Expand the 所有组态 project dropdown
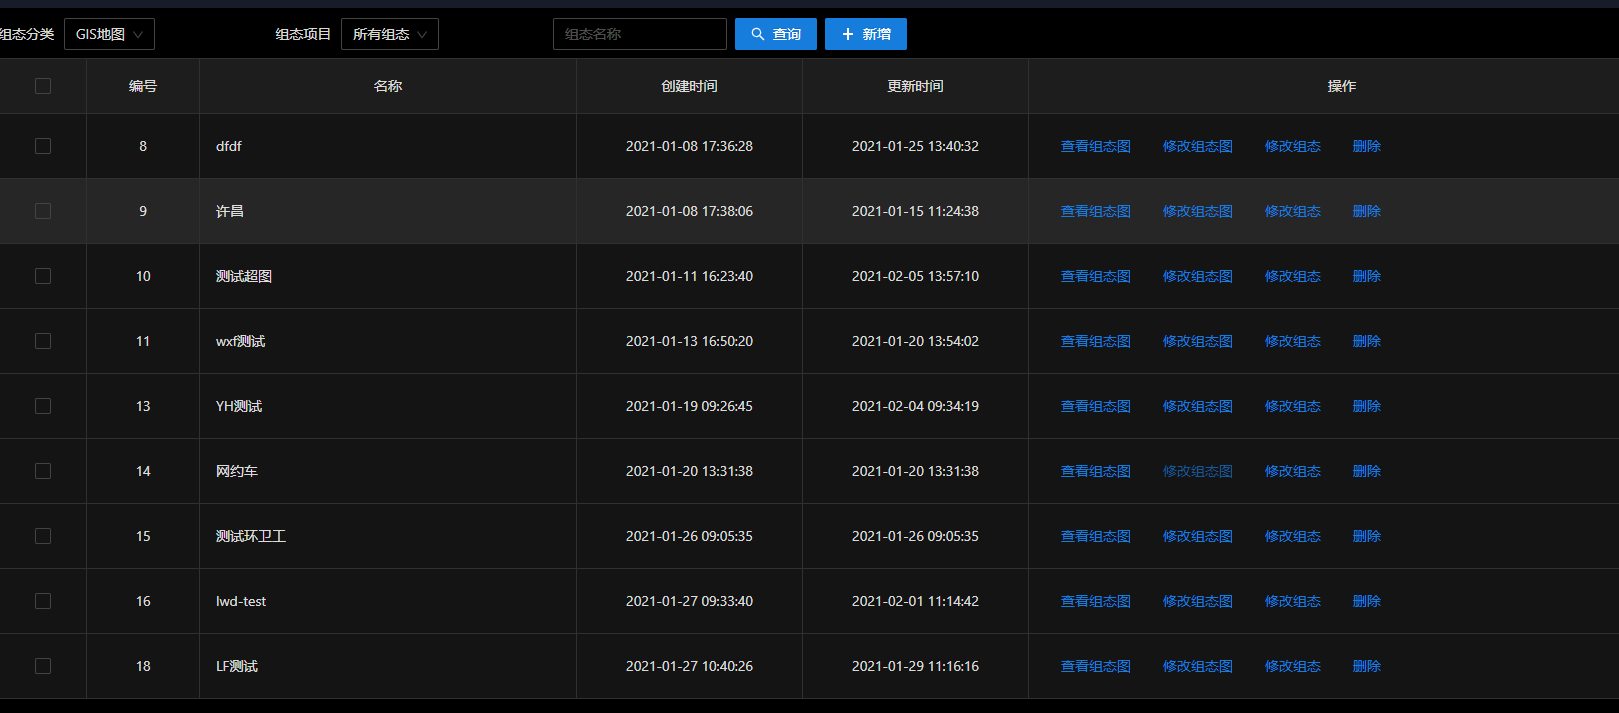 click(390, 34)
